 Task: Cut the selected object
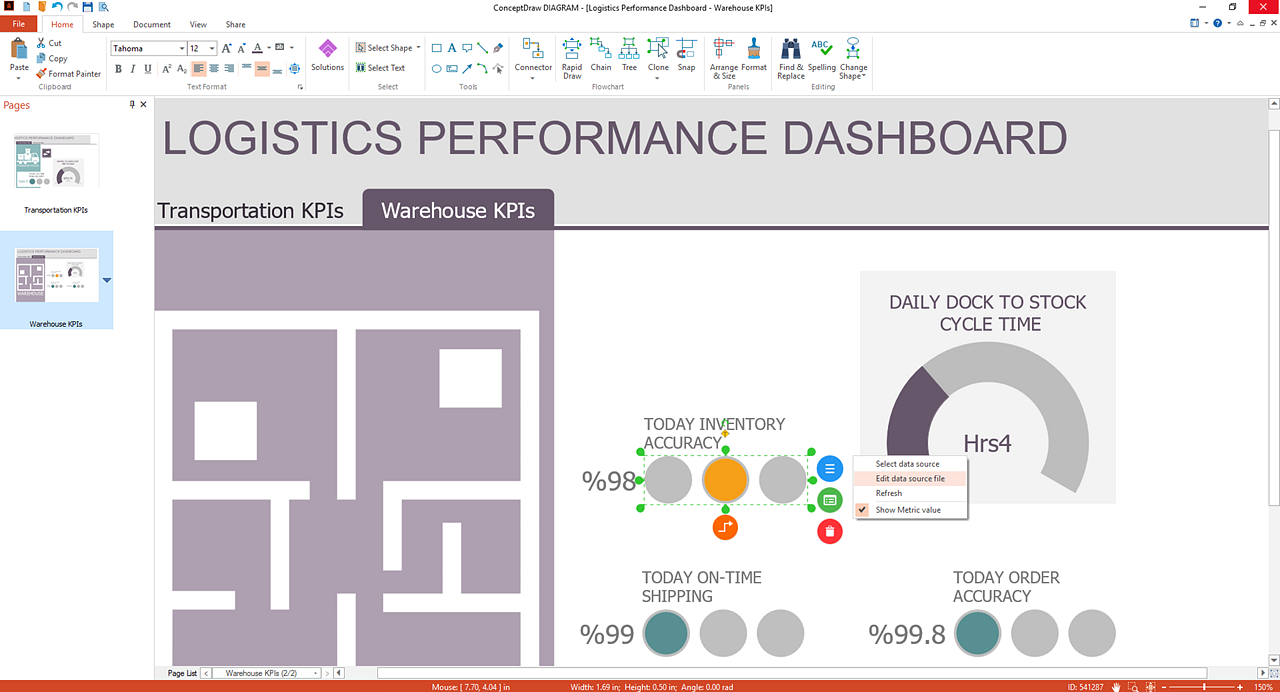coord(48,43)
